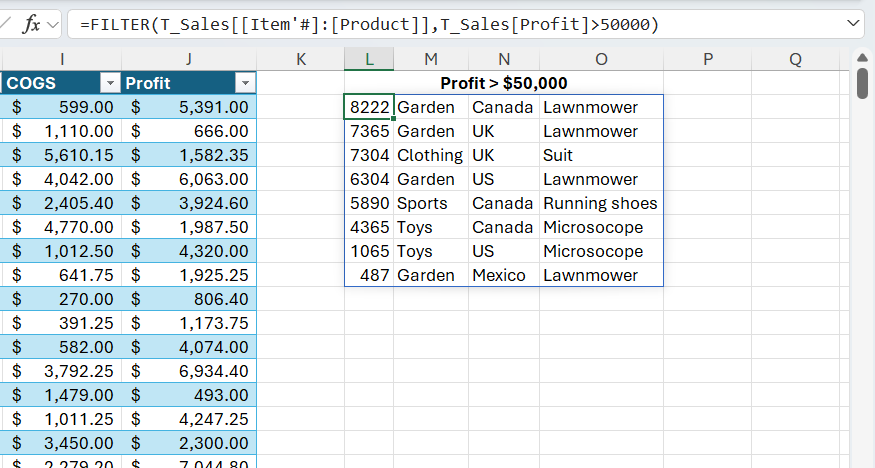Select the Profit value 5,391.00
The width and height of the screenshot is (875, 468).
click(189, 107)
